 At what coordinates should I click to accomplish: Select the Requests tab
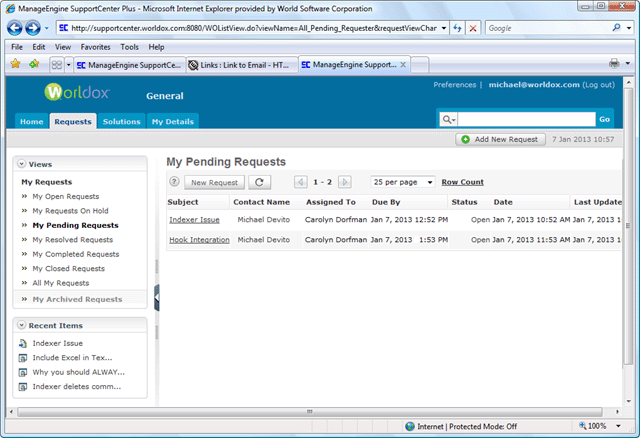point(73,121)
